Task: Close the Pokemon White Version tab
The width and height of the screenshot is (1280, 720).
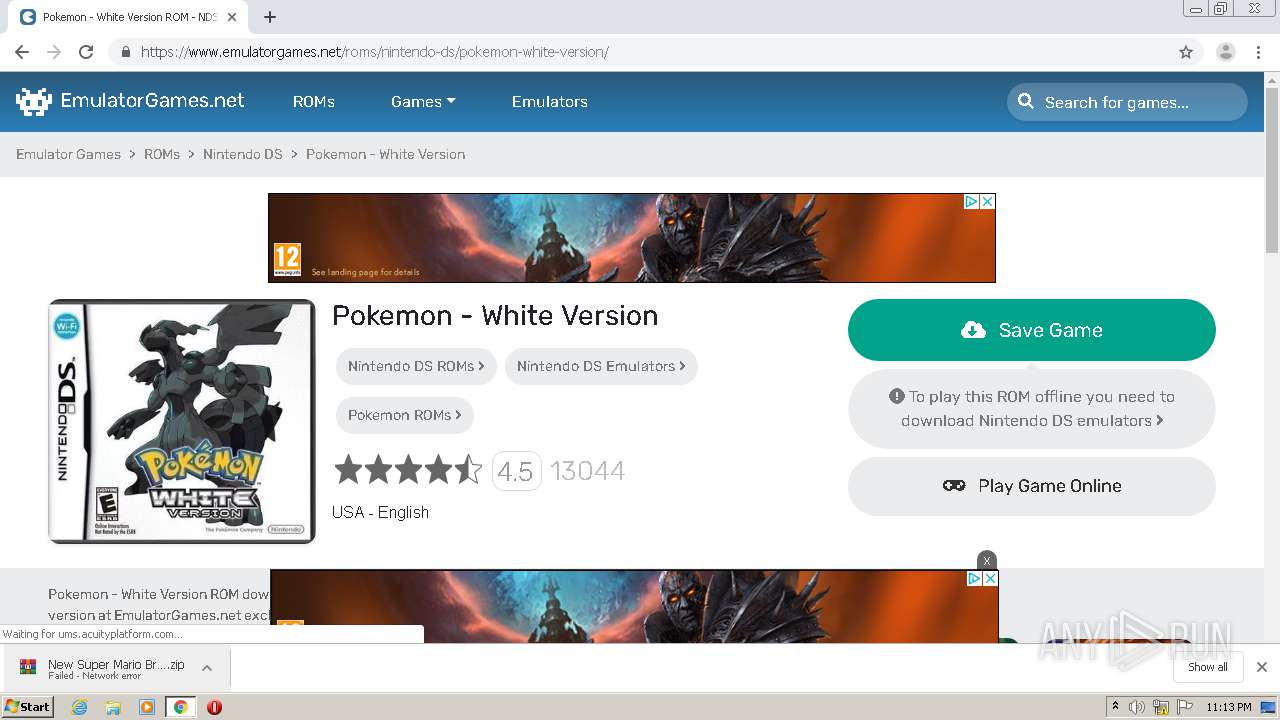Action: [x=232, y=17]
